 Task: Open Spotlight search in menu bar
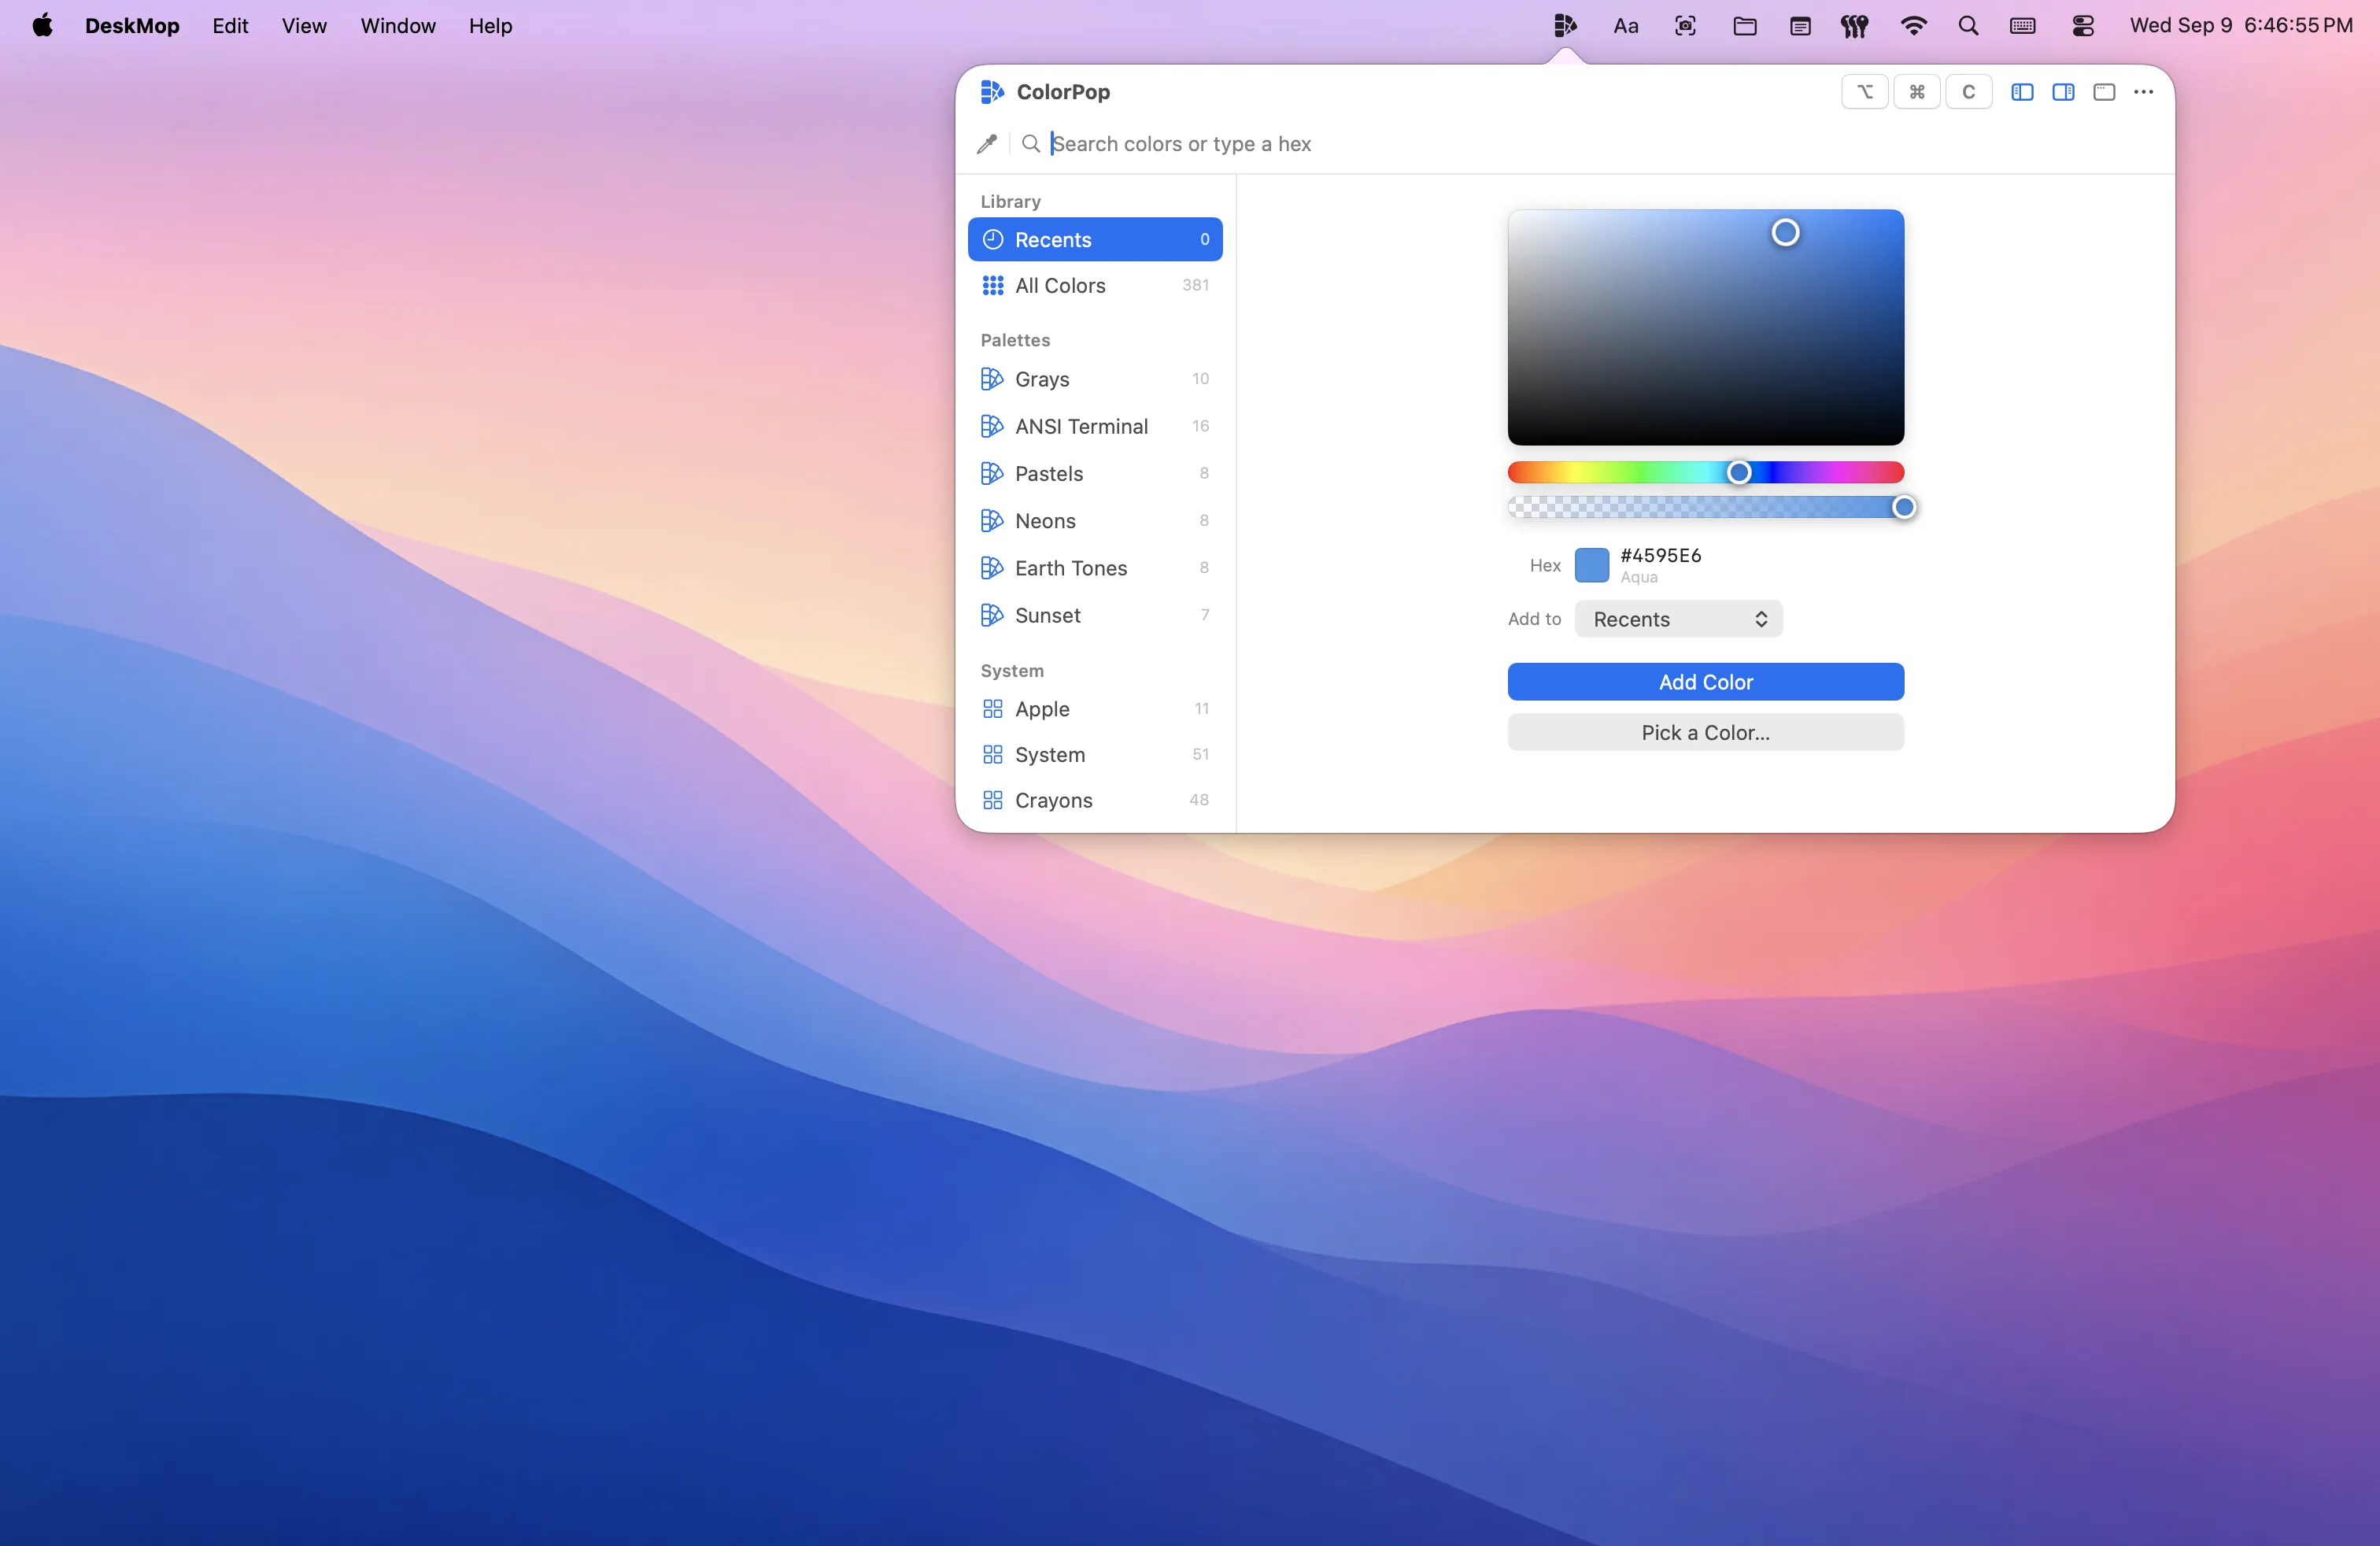click(1968, 26)
